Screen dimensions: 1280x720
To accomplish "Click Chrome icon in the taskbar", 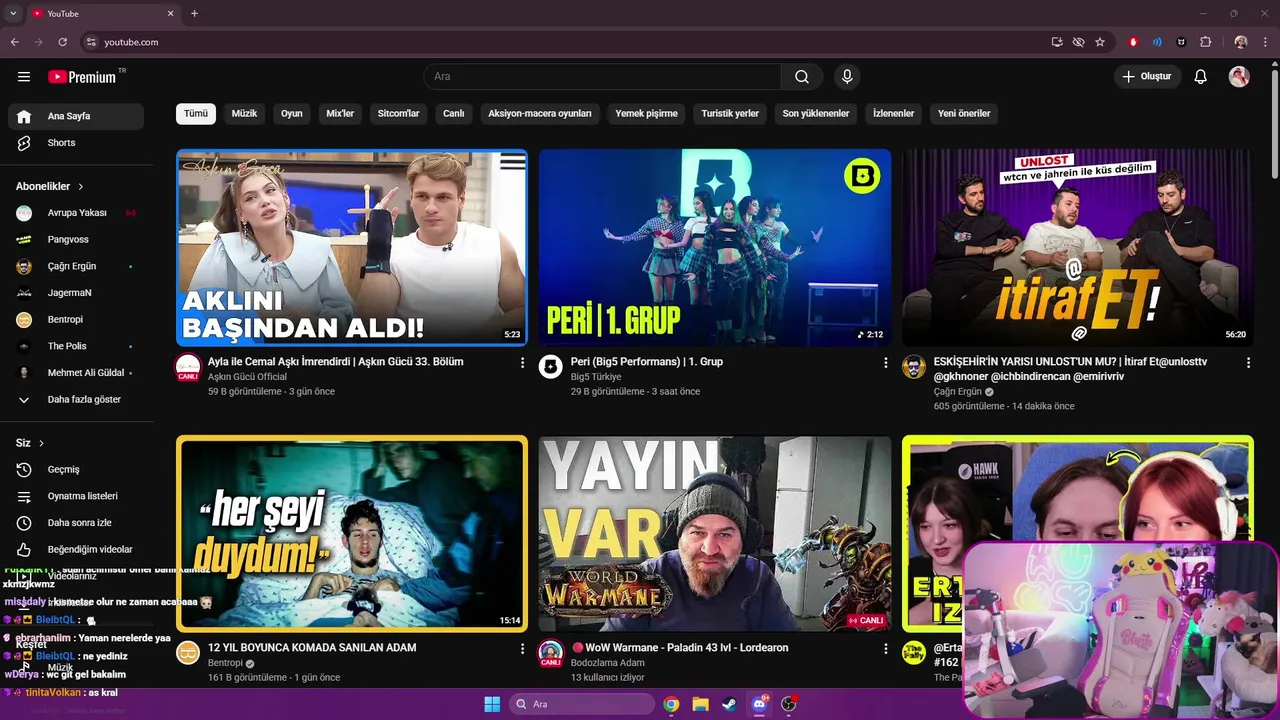I will click(x=671, y=704).
